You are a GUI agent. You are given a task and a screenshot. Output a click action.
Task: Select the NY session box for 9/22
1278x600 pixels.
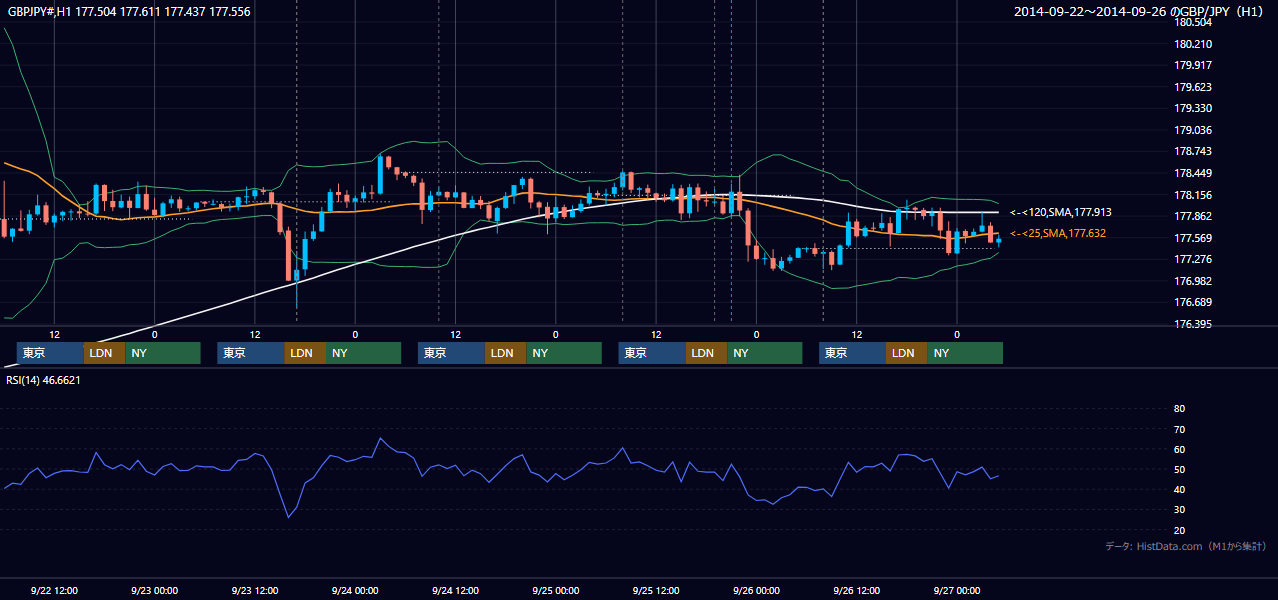[163, 353]
